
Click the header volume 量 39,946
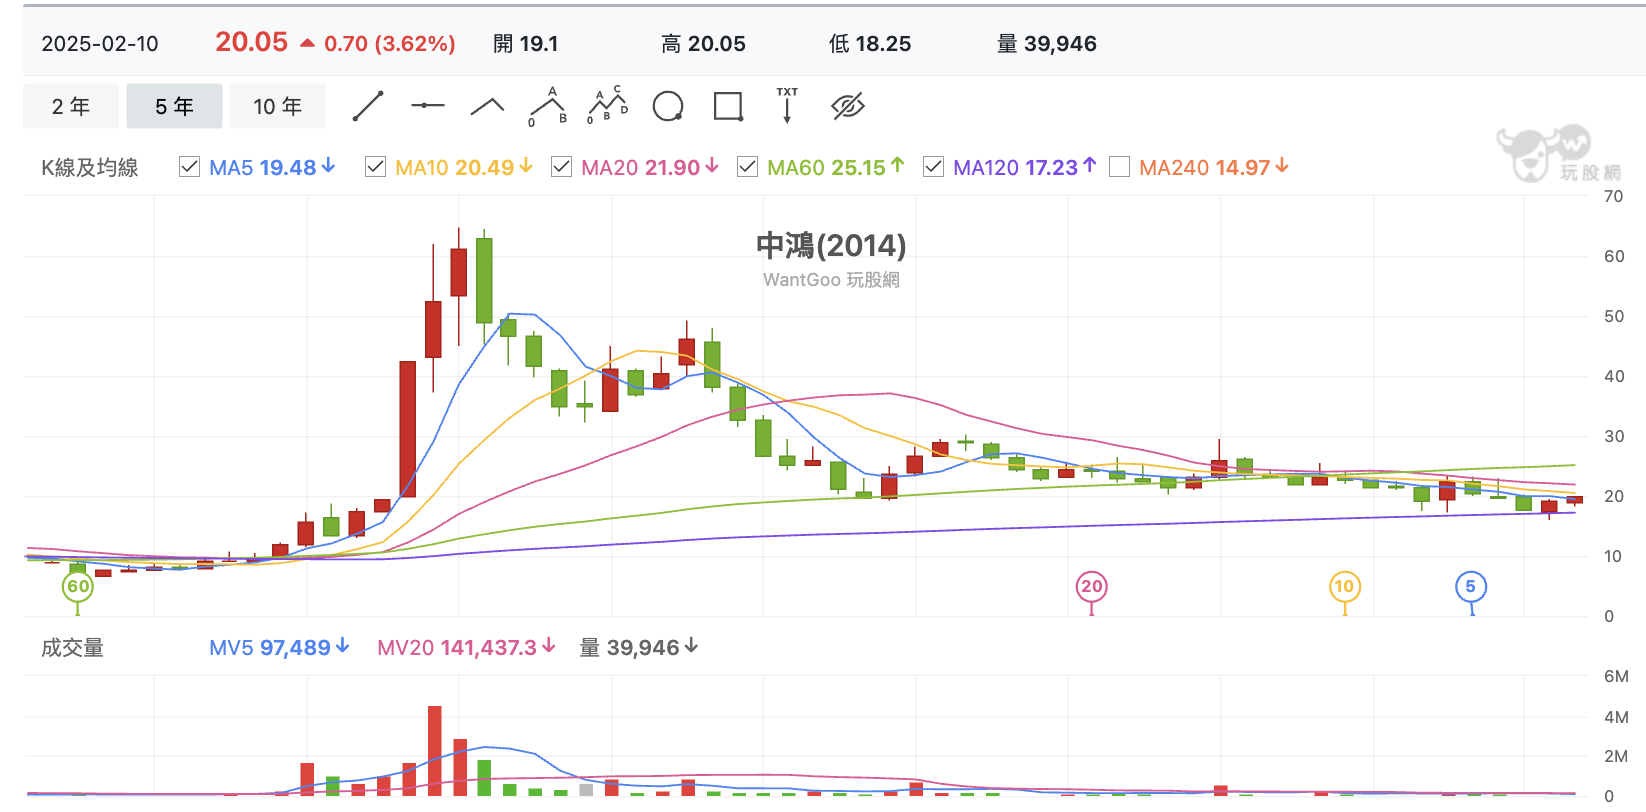point(1047,44)
